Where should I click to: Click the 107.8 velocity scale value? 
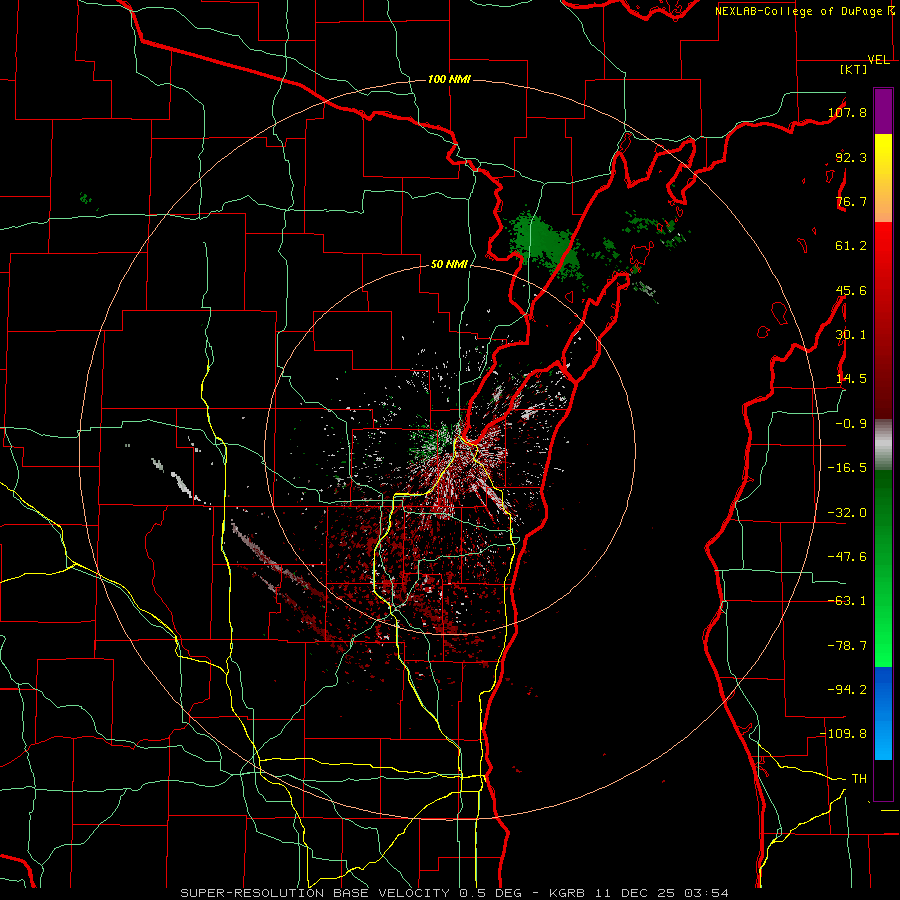click(x=847, y=112)
